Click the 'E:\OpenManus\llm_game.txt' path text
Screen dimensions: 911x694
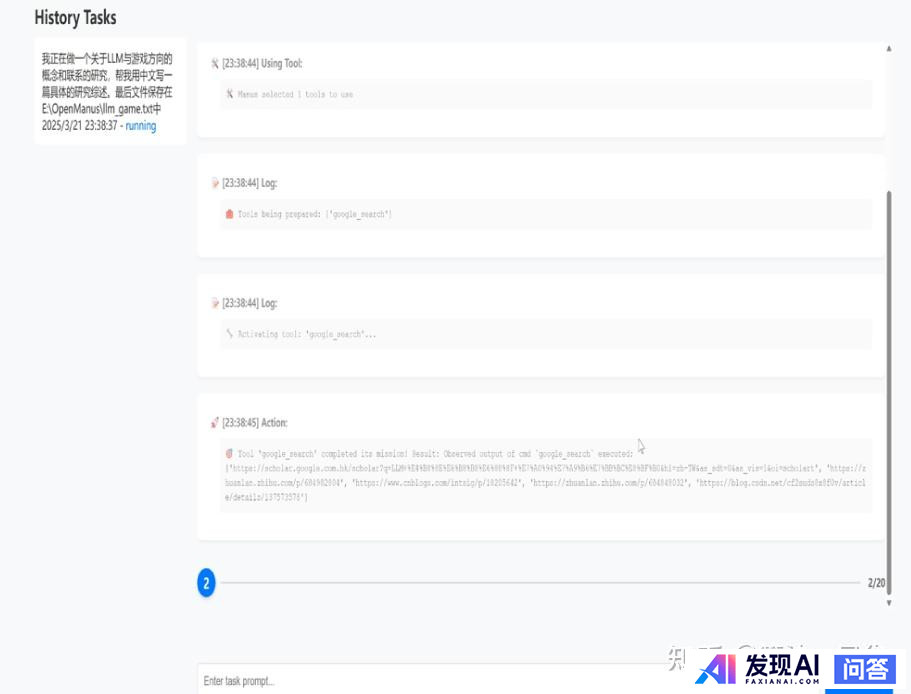[98, 109]
